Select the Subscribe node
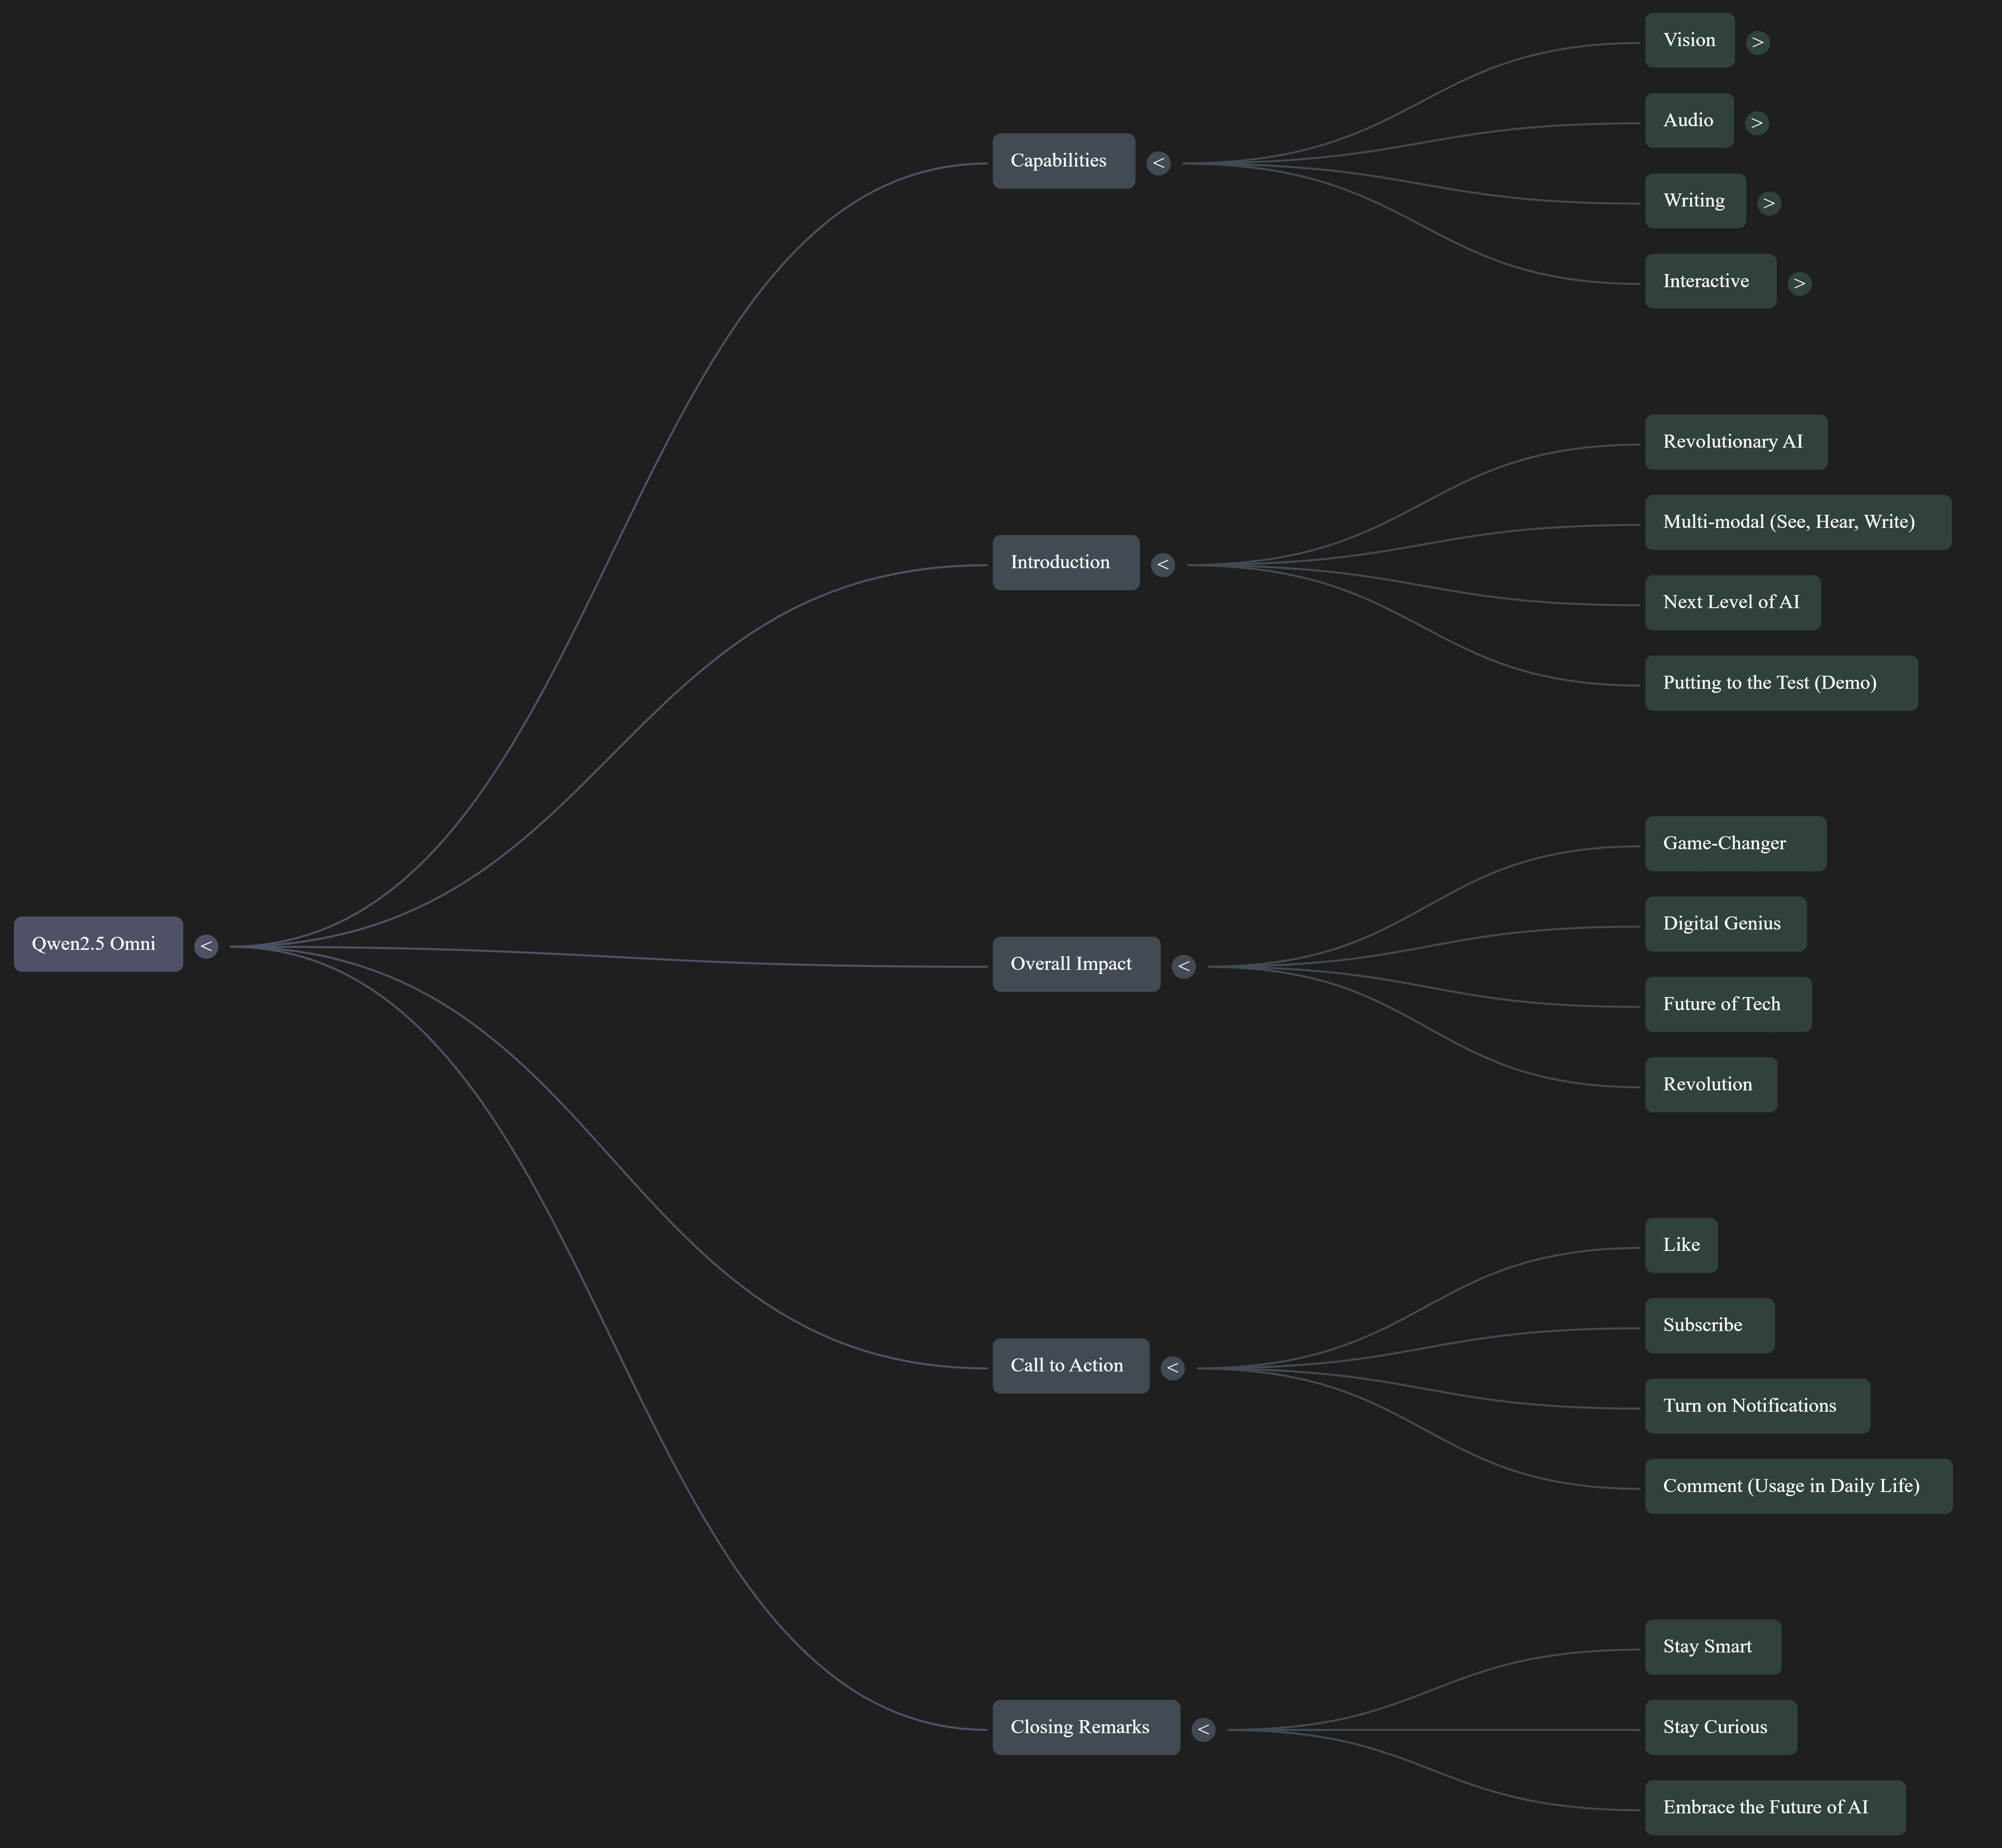 (1710, 1326)
